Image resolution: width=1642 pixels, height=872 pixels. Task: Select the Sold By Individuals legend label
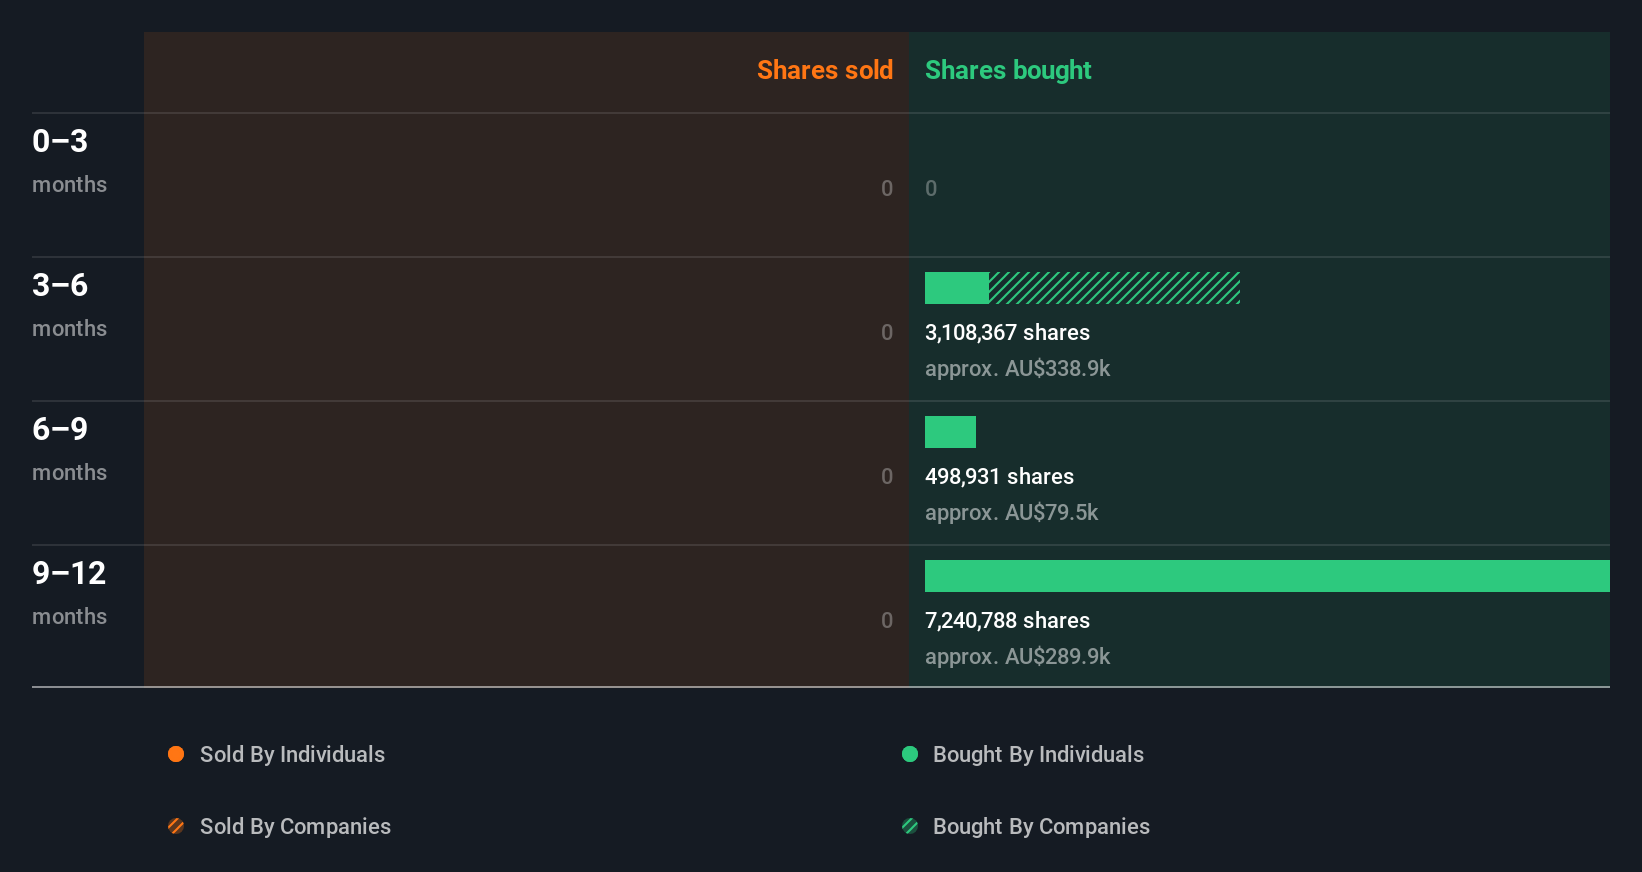click(x=292, y=755)
